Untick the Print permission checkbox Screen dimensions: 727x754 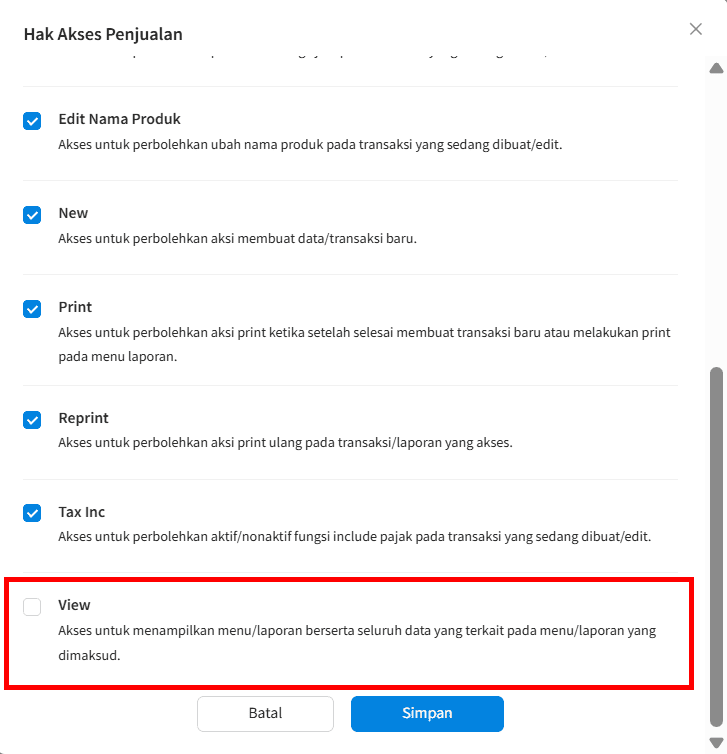[x=32, y=309]
